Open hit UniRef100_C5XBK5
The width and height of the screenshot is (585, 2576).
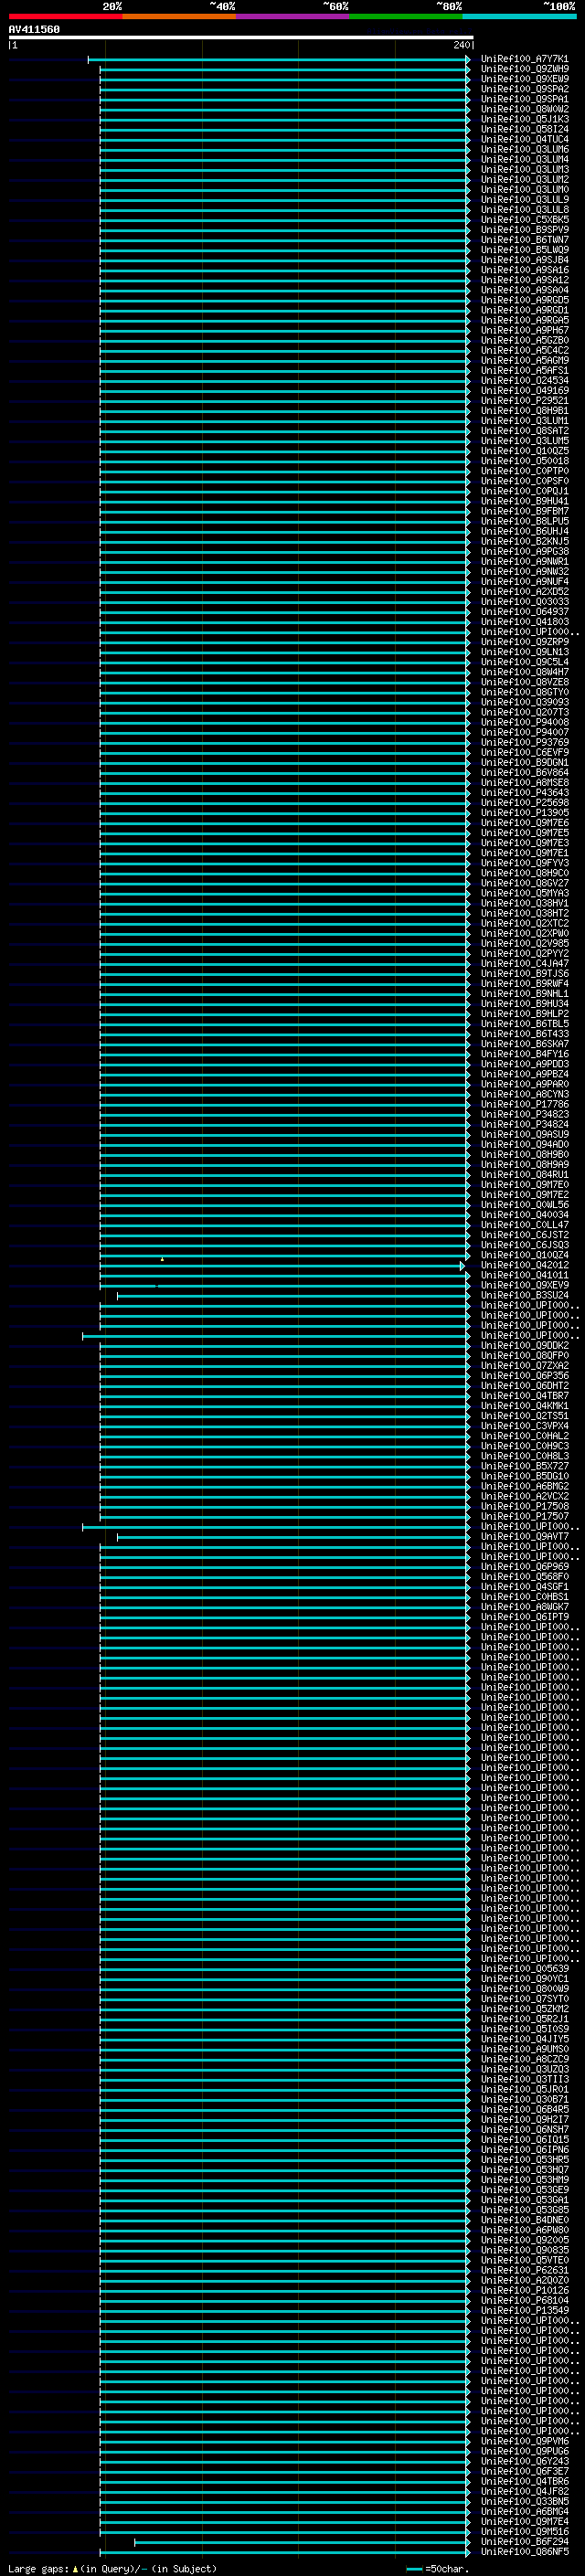tap(524, 220)
